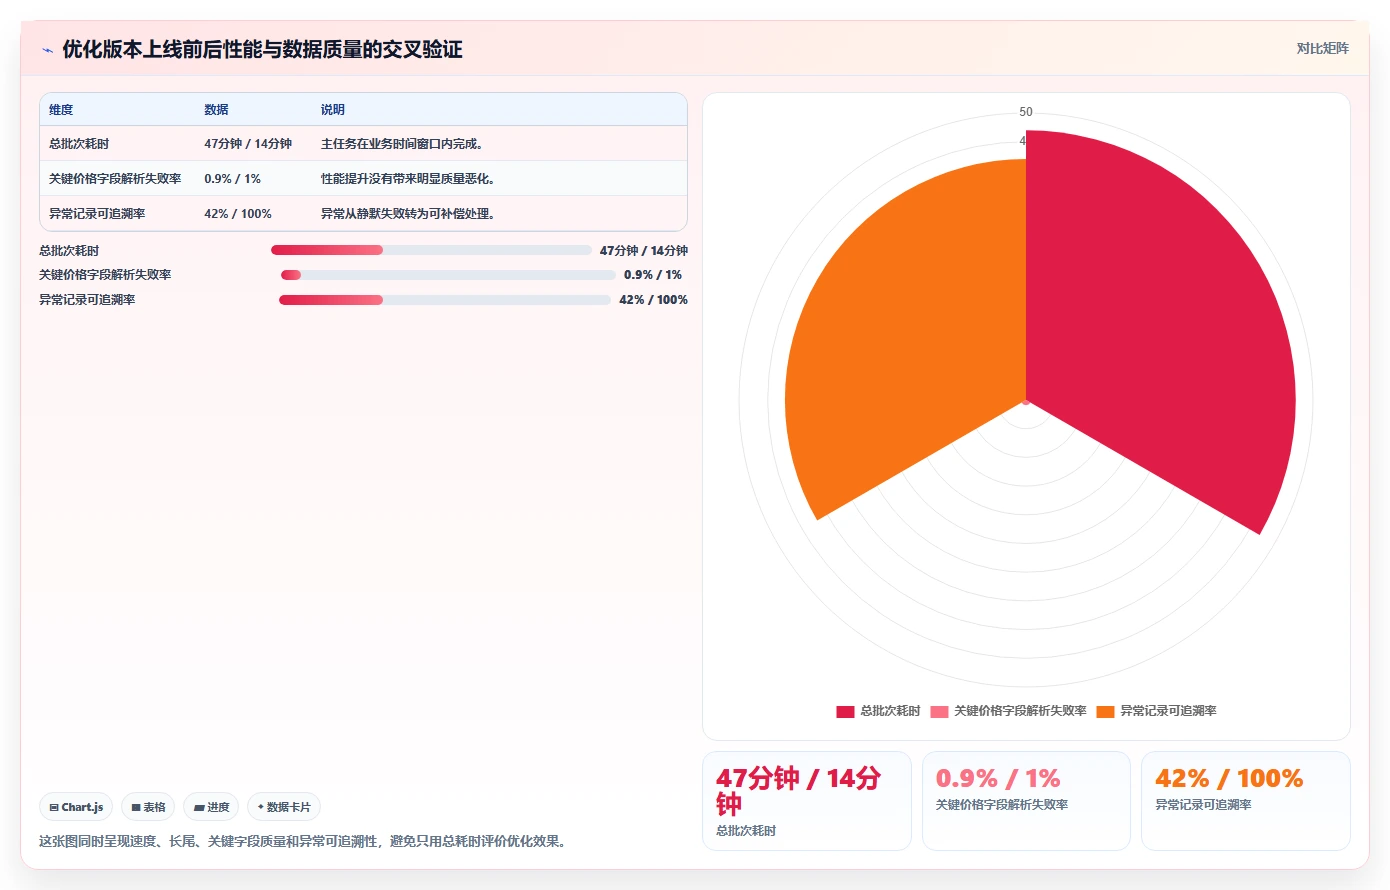Click the 维度 column header
This screenshot has width=1390, height=890.
point(61,110)
